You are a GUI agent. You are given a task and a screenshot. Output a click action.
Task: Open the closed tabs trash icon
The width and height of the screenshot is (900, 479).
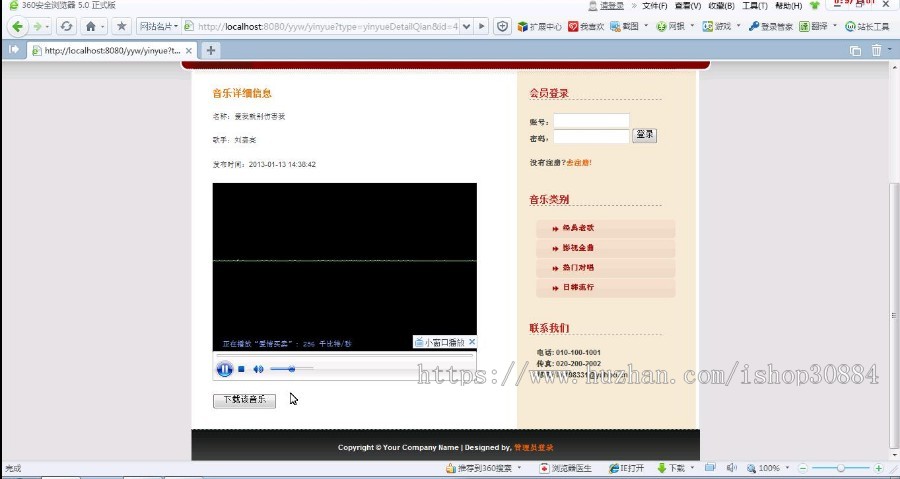tap(876, 50)
